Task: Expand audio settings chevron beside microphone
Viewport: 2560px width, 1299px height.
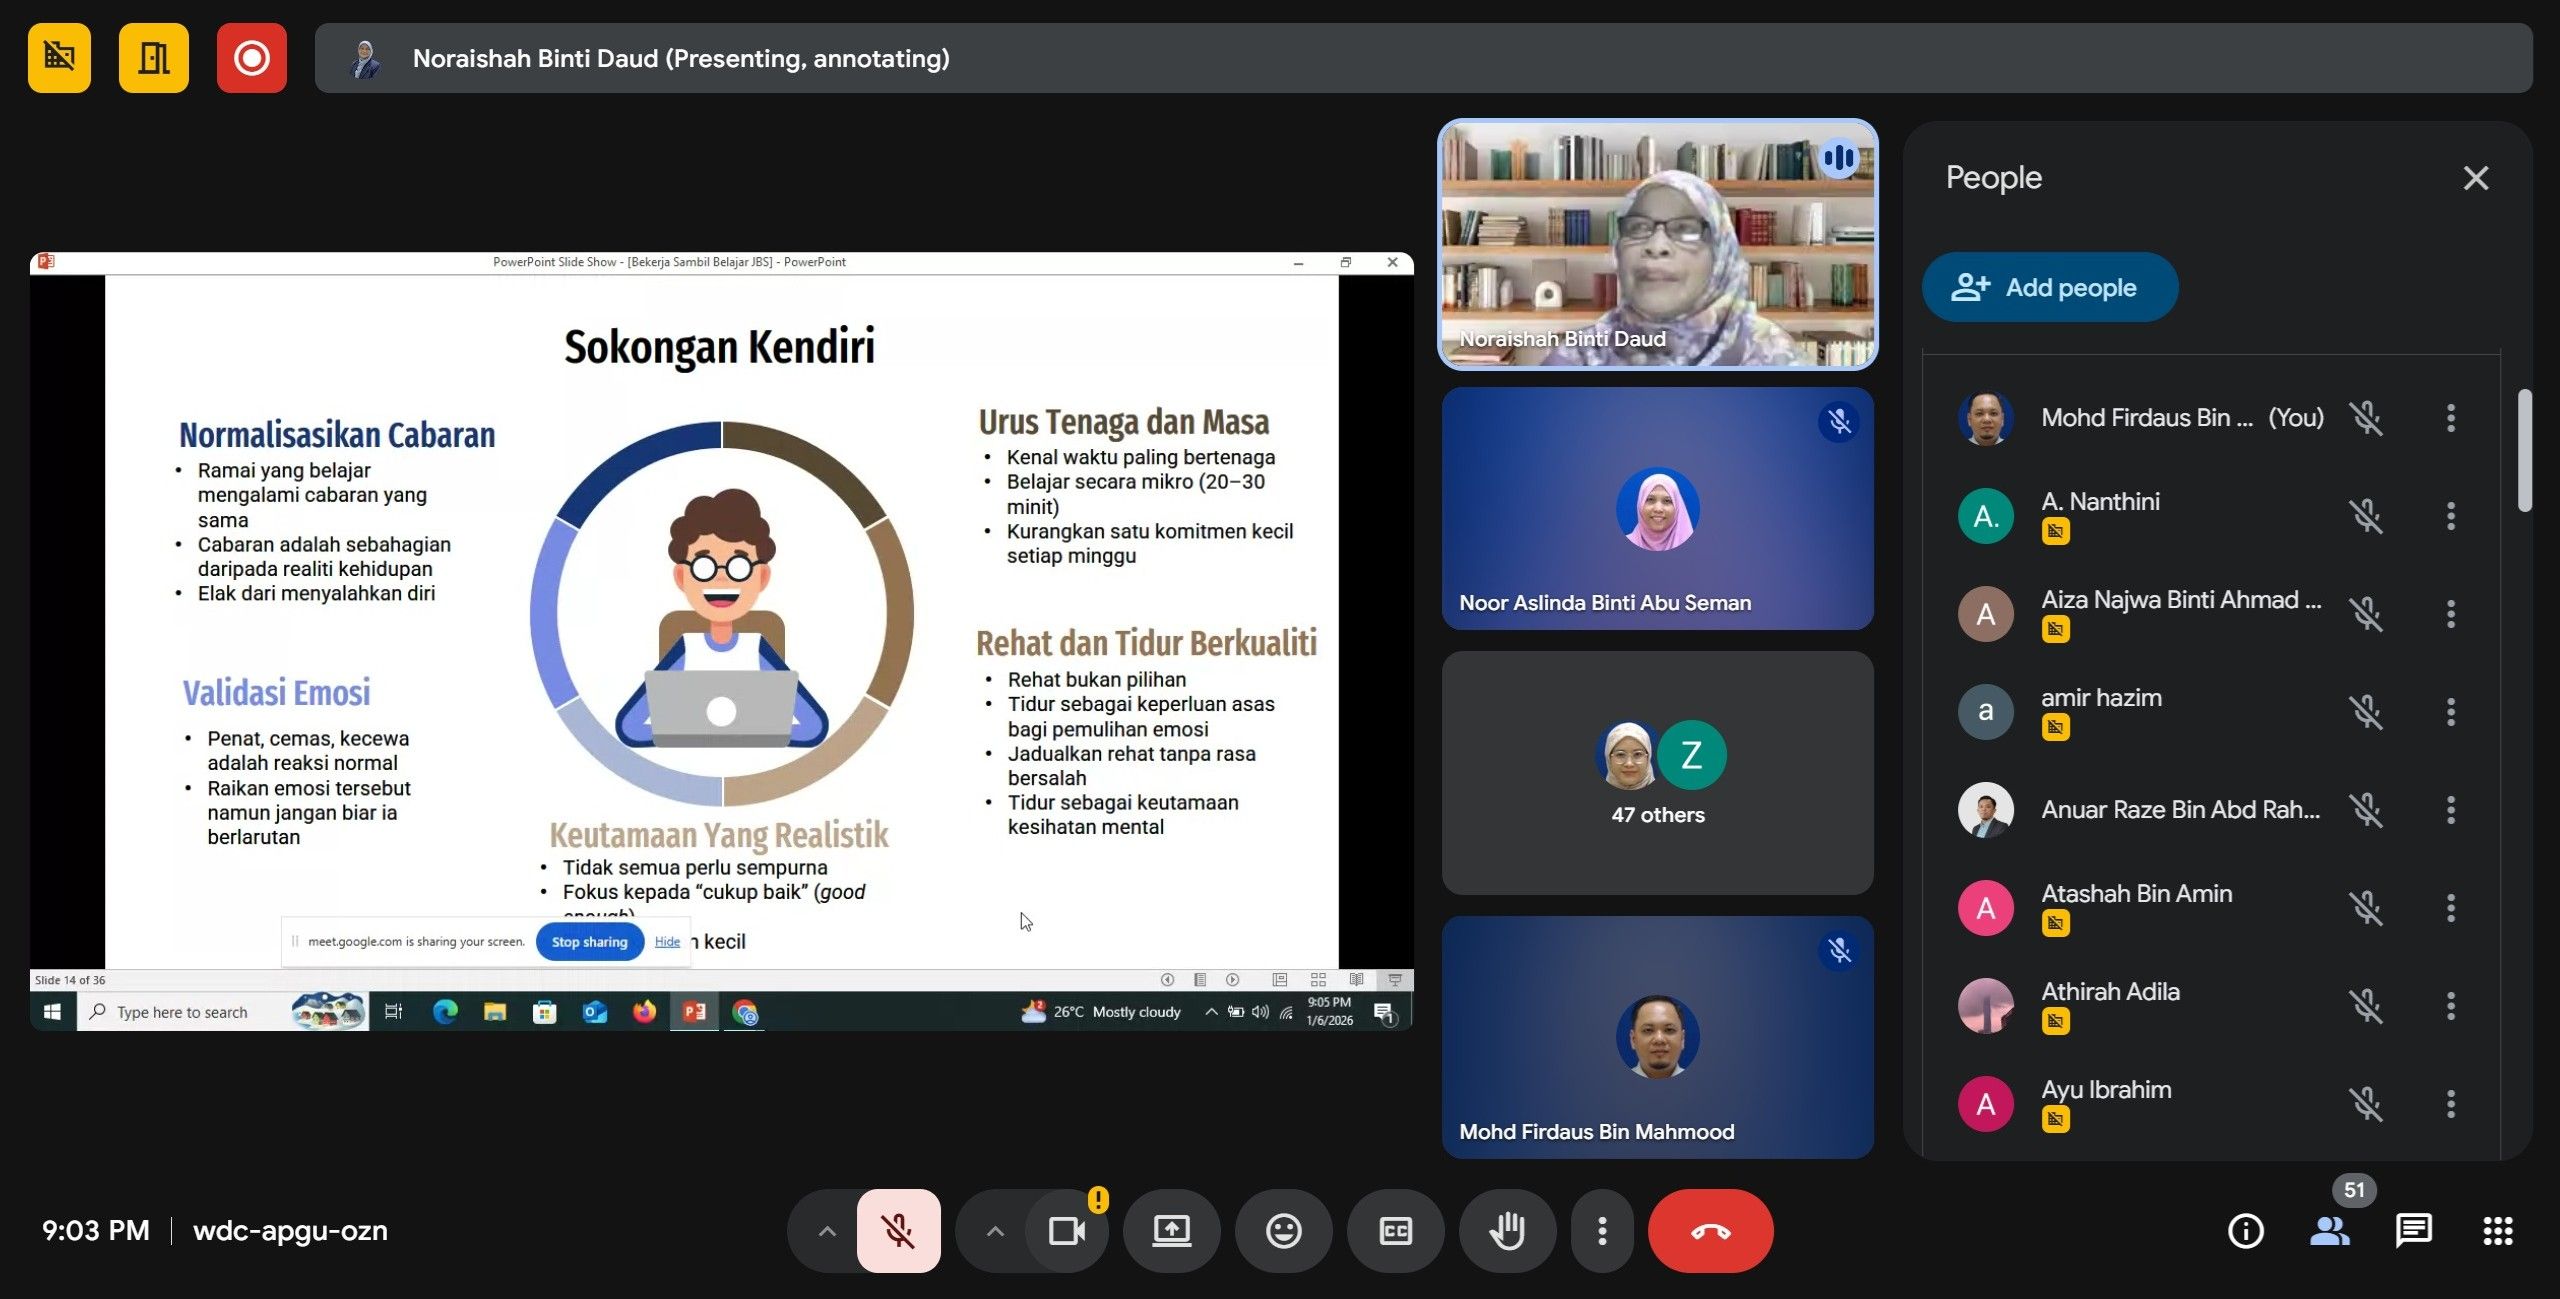Action: tap(827, 1231)
